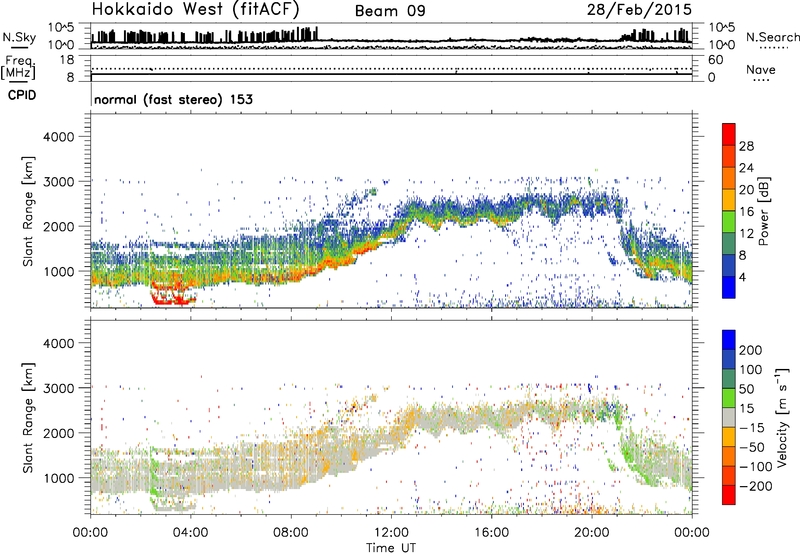Image resolution: width=800 pixels, height=554 pixels.
Task: Click the '24' power colorbar tick label
Action: pos(746,168)
